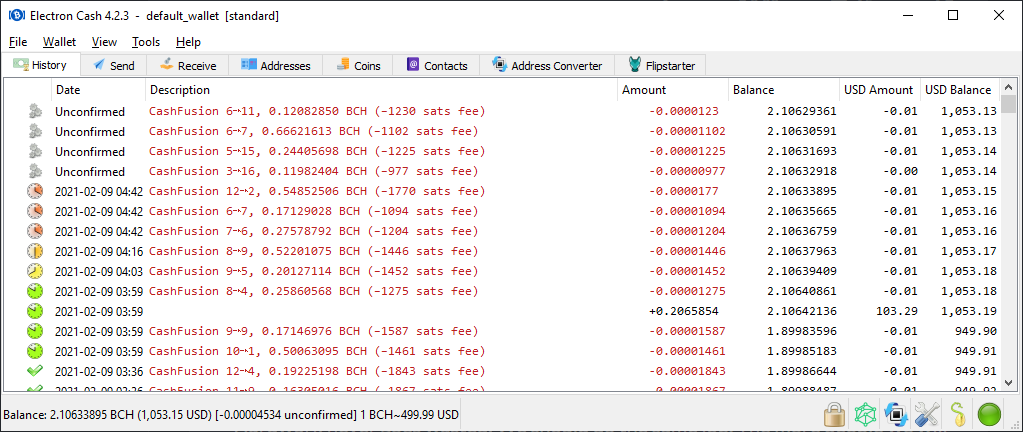Open preferences via the tools icon
This screenshot has height=432, width=1023.
coord(926,414)
